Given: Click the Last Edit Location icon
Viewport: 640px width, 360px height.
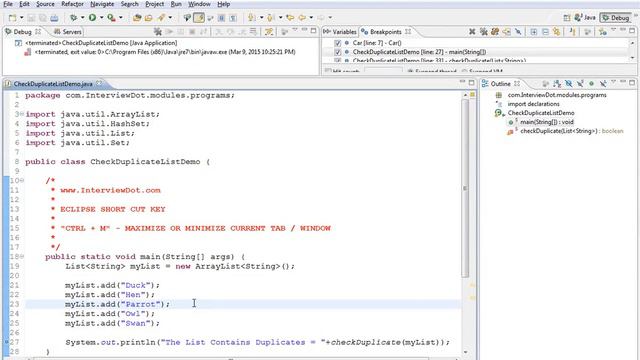Looking at the screenshot, I should coord(290,18).
